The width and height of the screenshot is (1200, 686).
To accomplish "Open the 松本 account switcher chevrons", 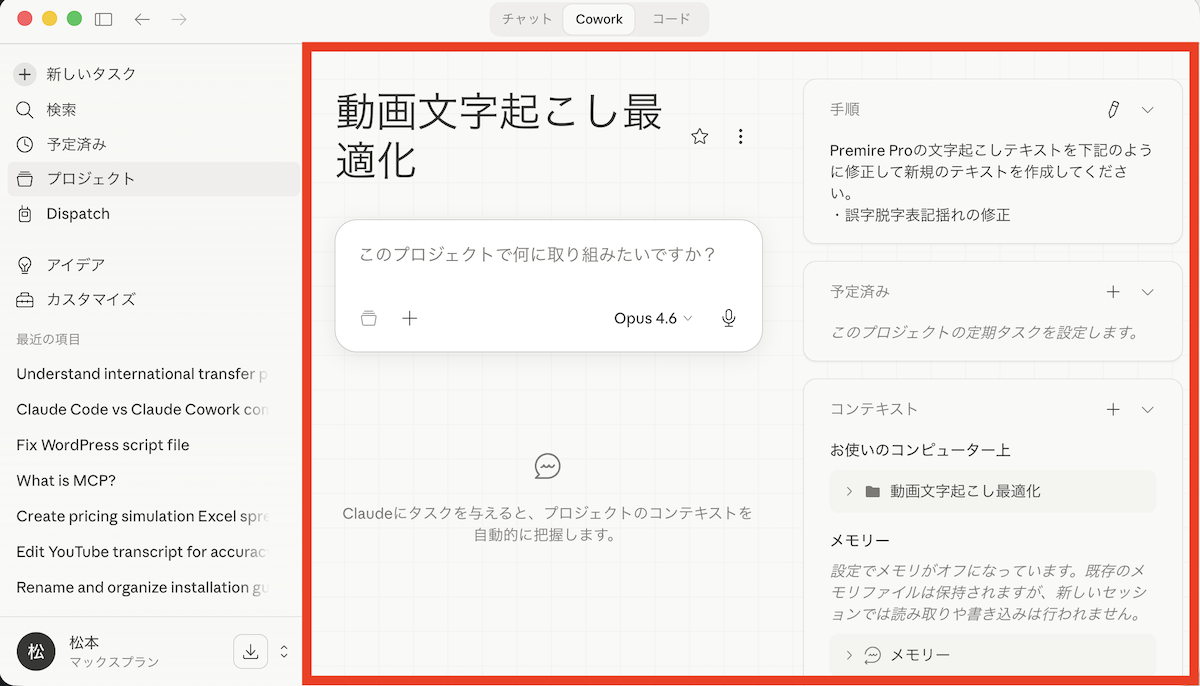I will pos(284,652).
